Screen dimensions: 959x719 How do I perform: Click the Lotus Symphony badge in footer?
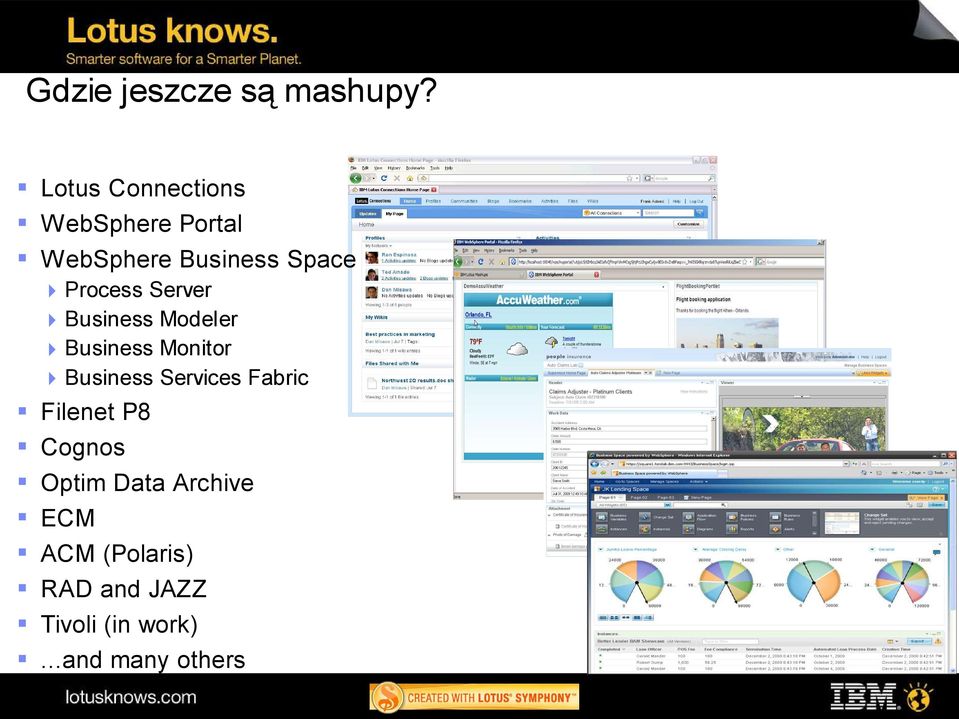coord(474,697)
